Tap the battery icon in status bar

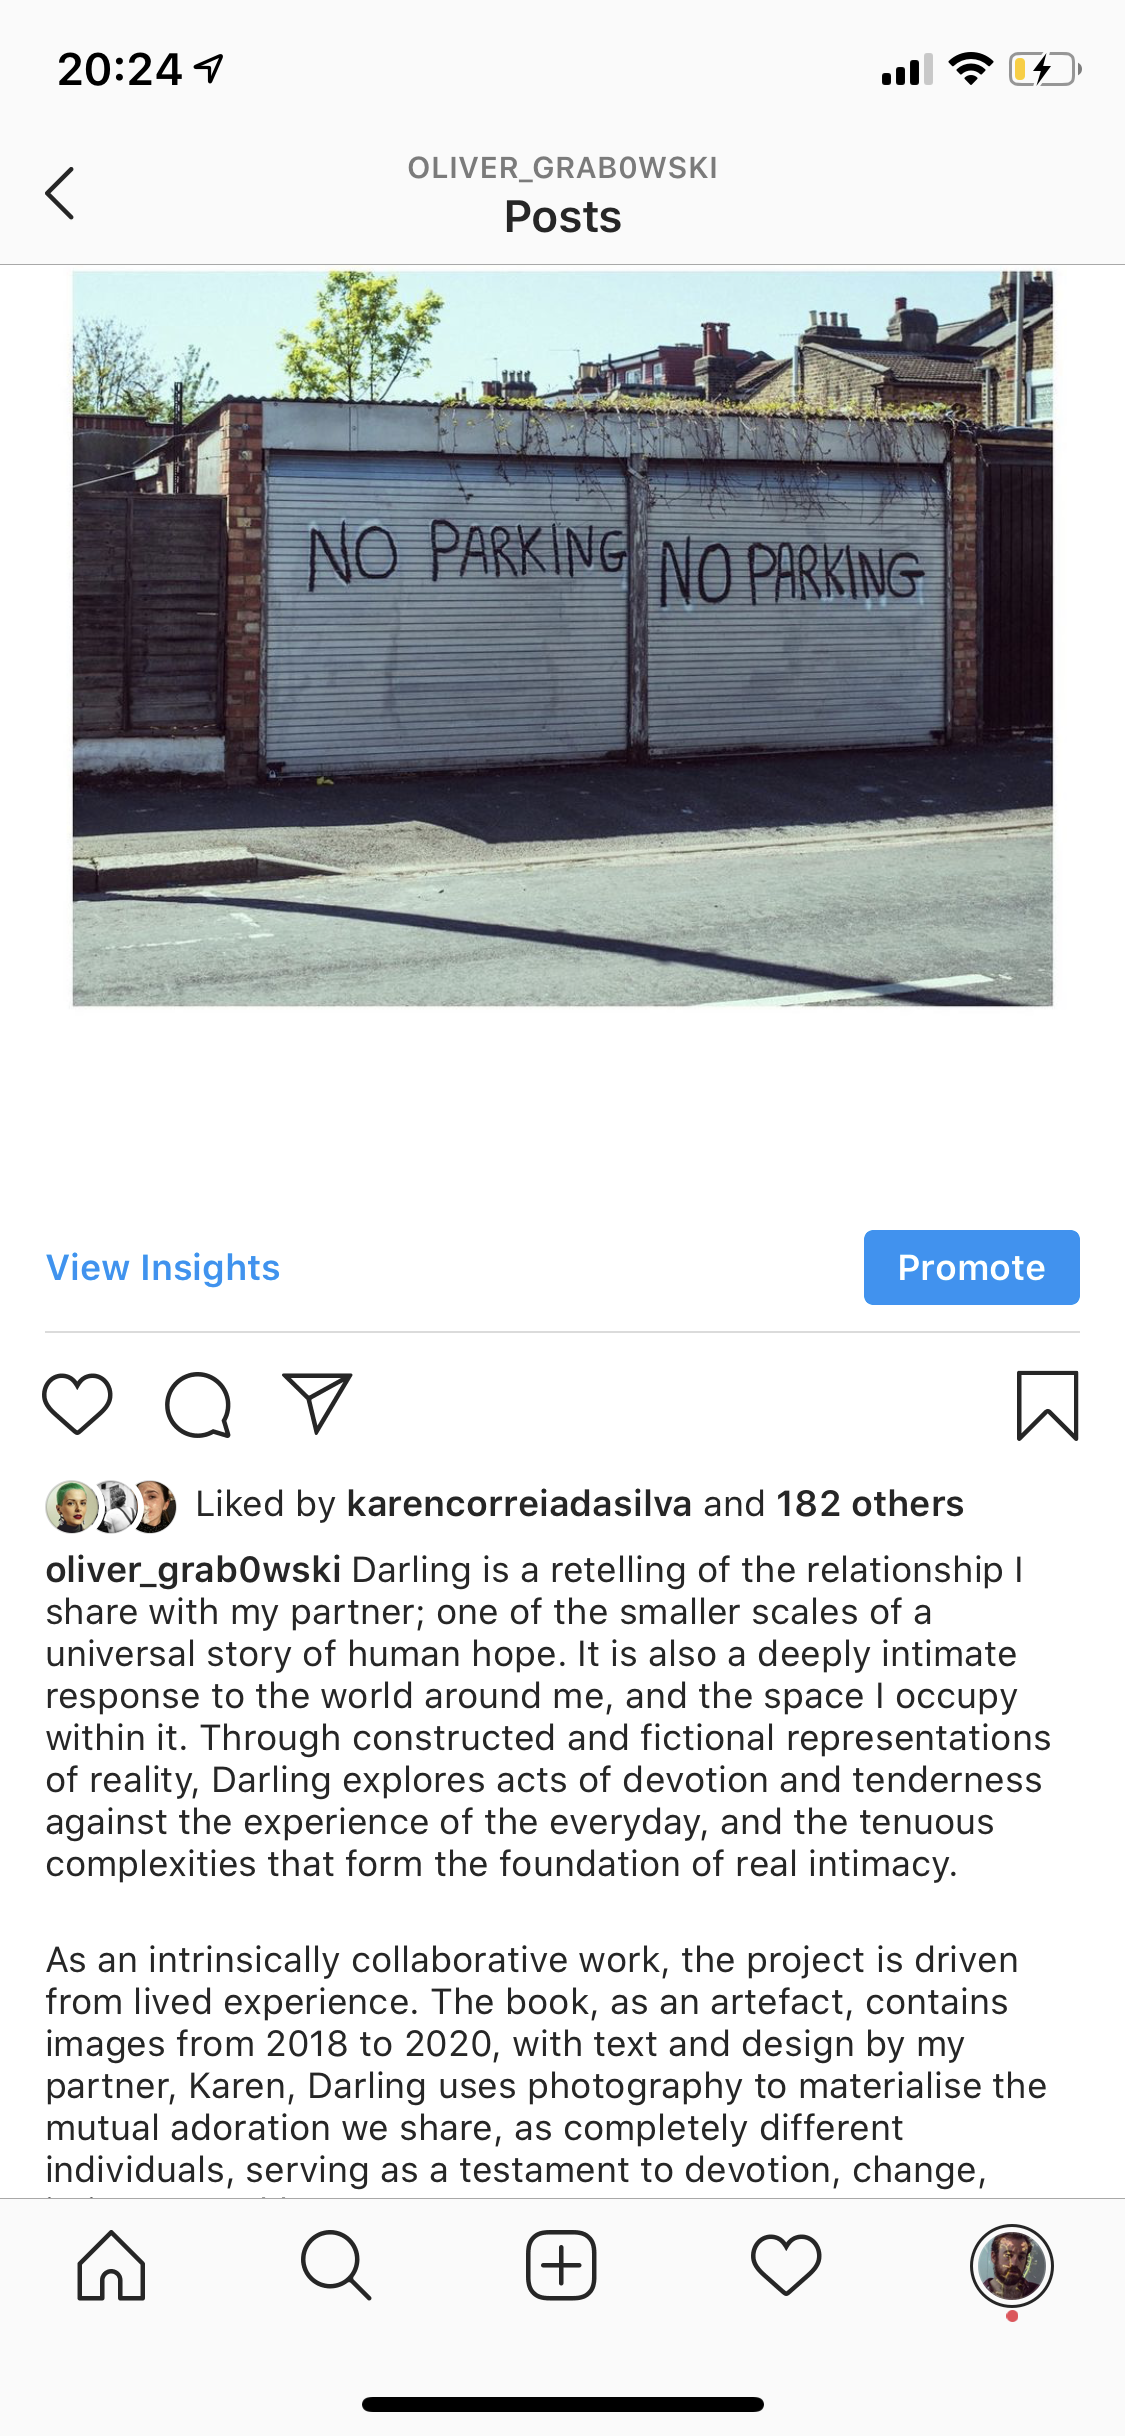pyautogui.click(x=1044, y=70)
